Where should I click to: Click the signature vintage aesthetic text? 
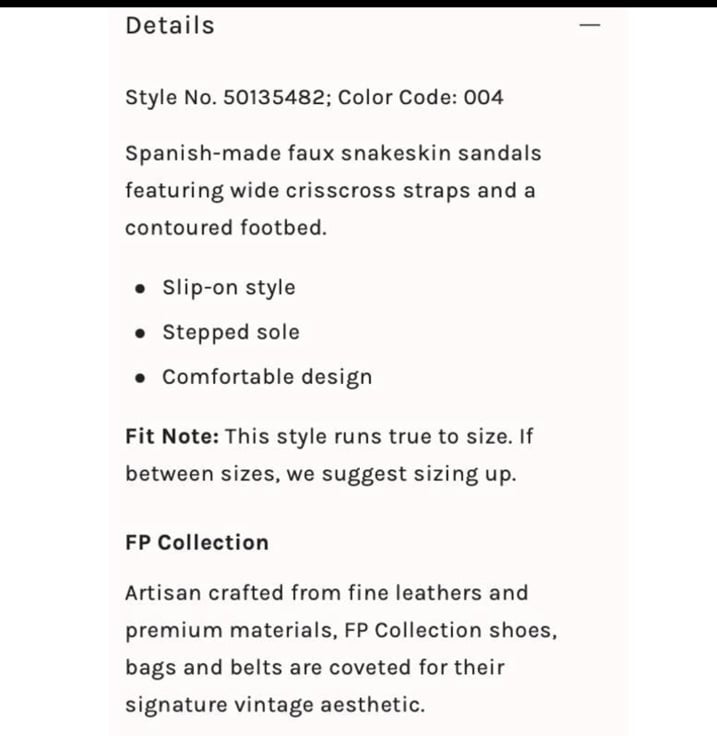coord(275,705)
